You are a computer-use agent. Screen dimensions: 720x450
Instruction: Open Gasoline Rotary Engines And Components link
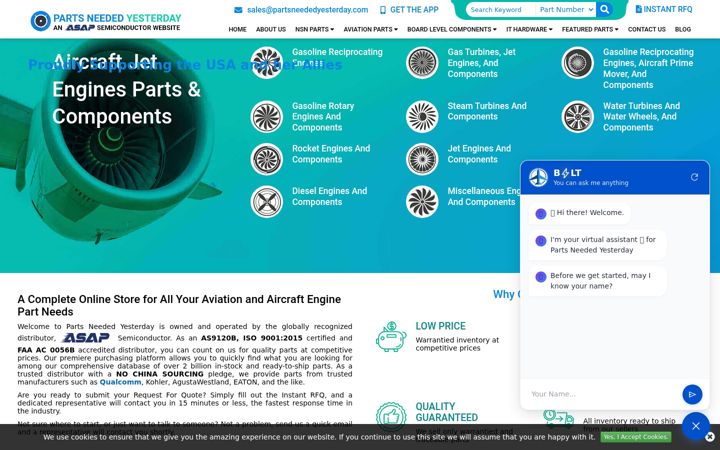pyautogui.click(x=323, y=117)
